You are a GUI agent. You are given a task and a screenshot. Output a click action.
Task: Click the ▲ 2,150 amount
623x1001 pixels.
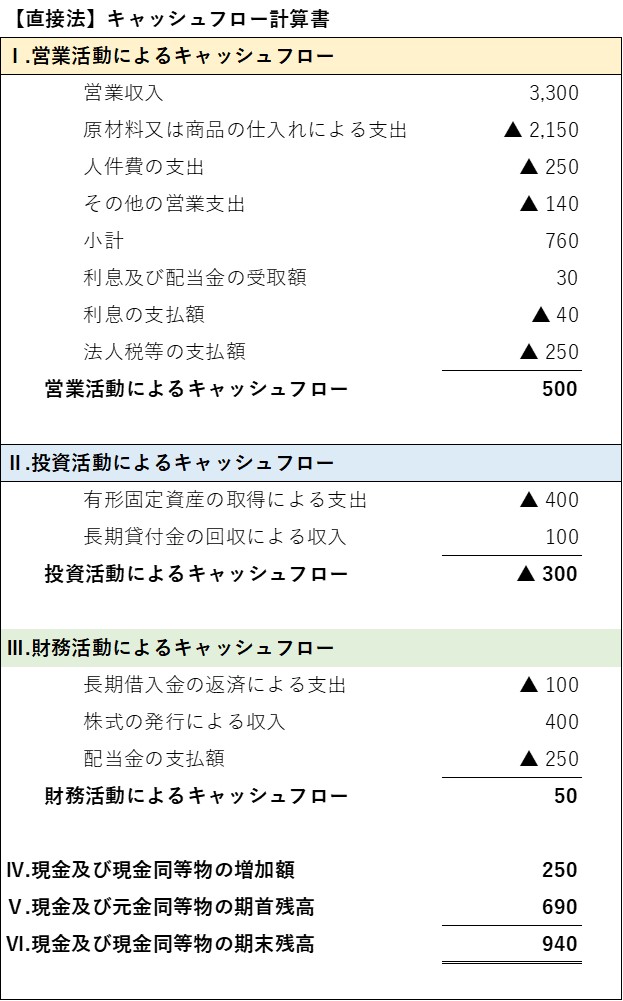[541, 130]
